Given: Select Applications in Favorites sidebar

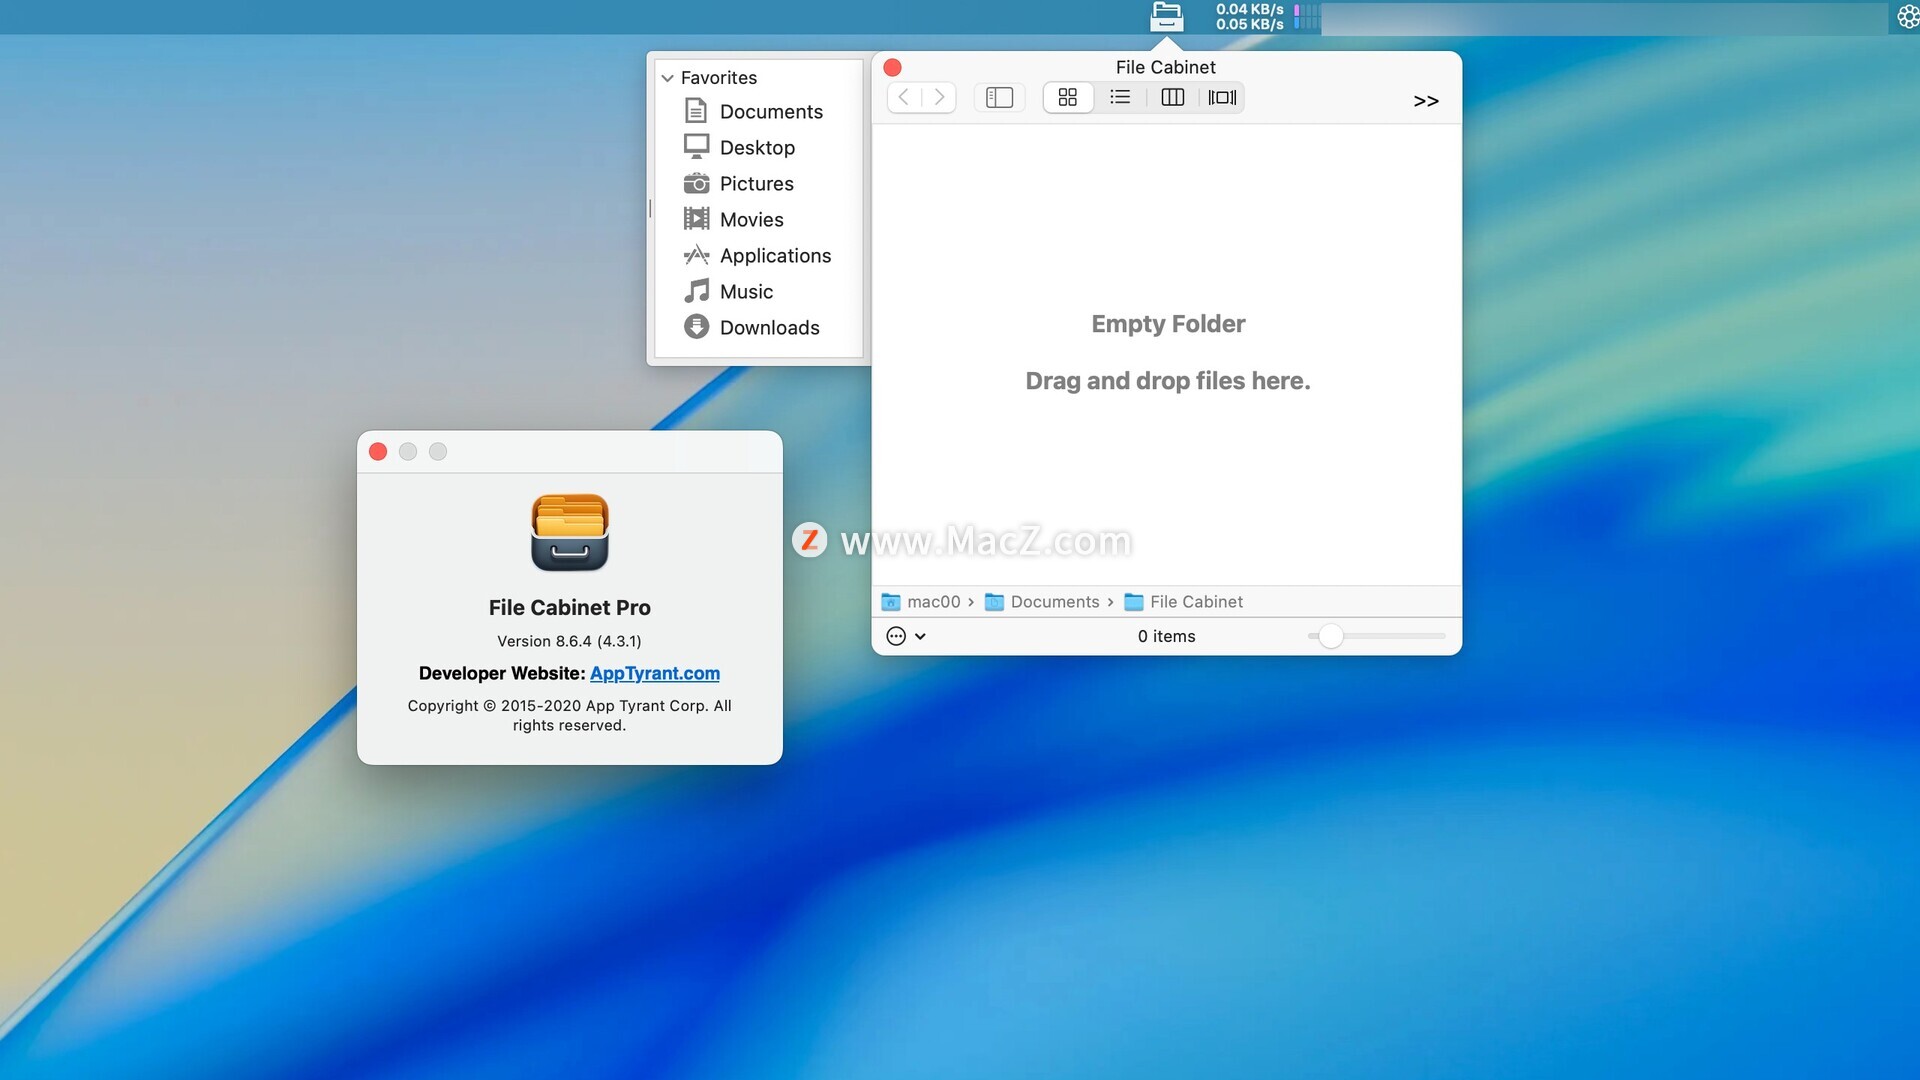Looking at the screenshot, I should [775, 256].
